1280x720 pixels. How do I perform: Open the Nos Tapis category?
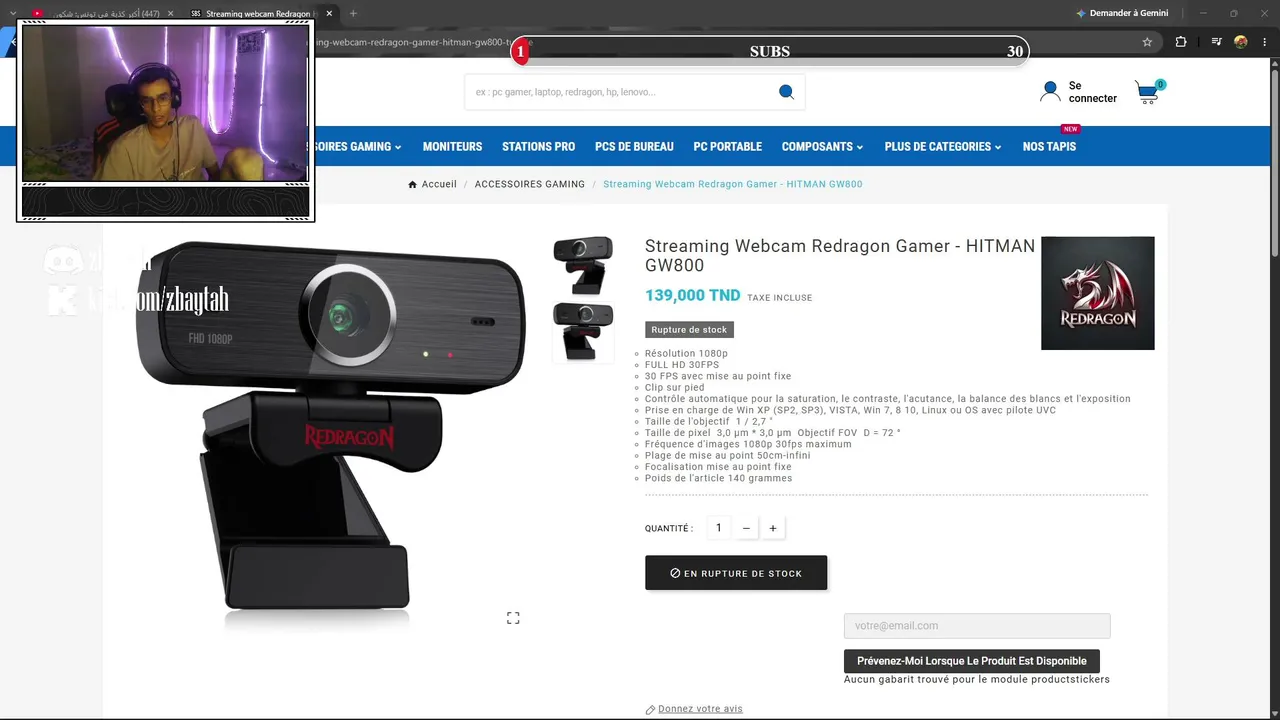[1049, 147]
